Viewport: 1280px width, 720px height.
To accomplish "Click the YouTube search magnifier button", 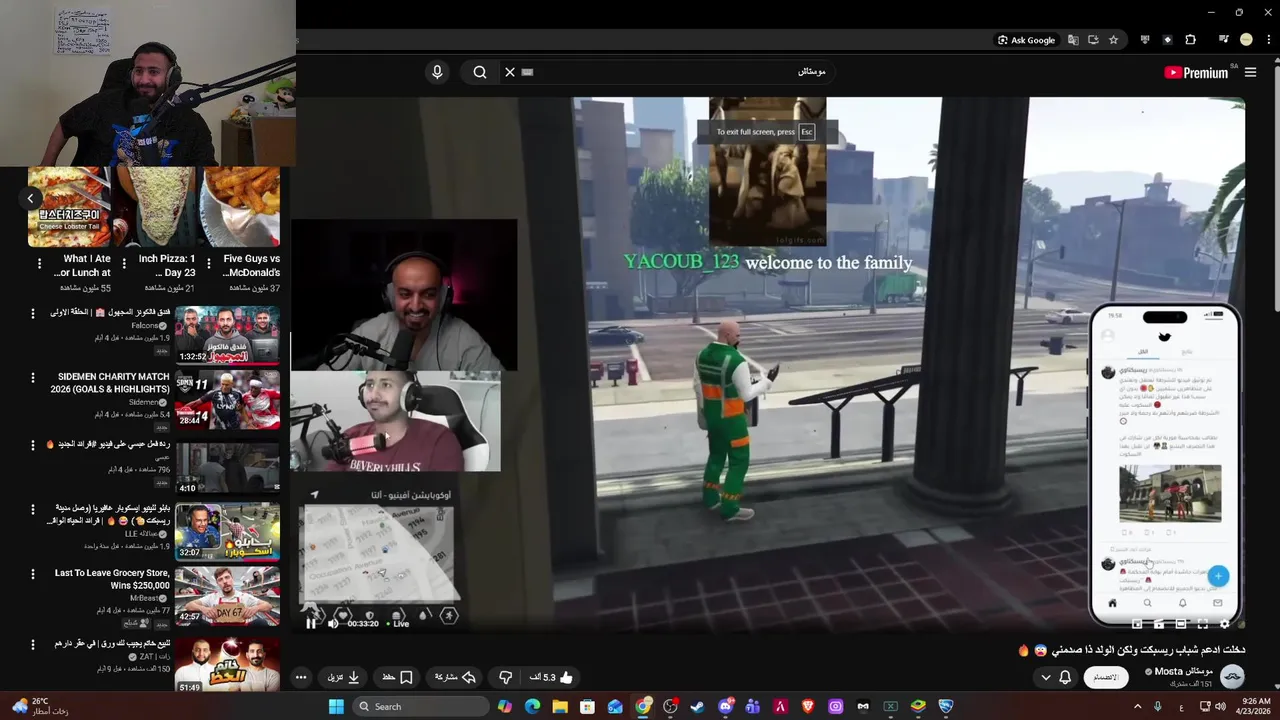I will pyautogui.click(x=480, y=72).
